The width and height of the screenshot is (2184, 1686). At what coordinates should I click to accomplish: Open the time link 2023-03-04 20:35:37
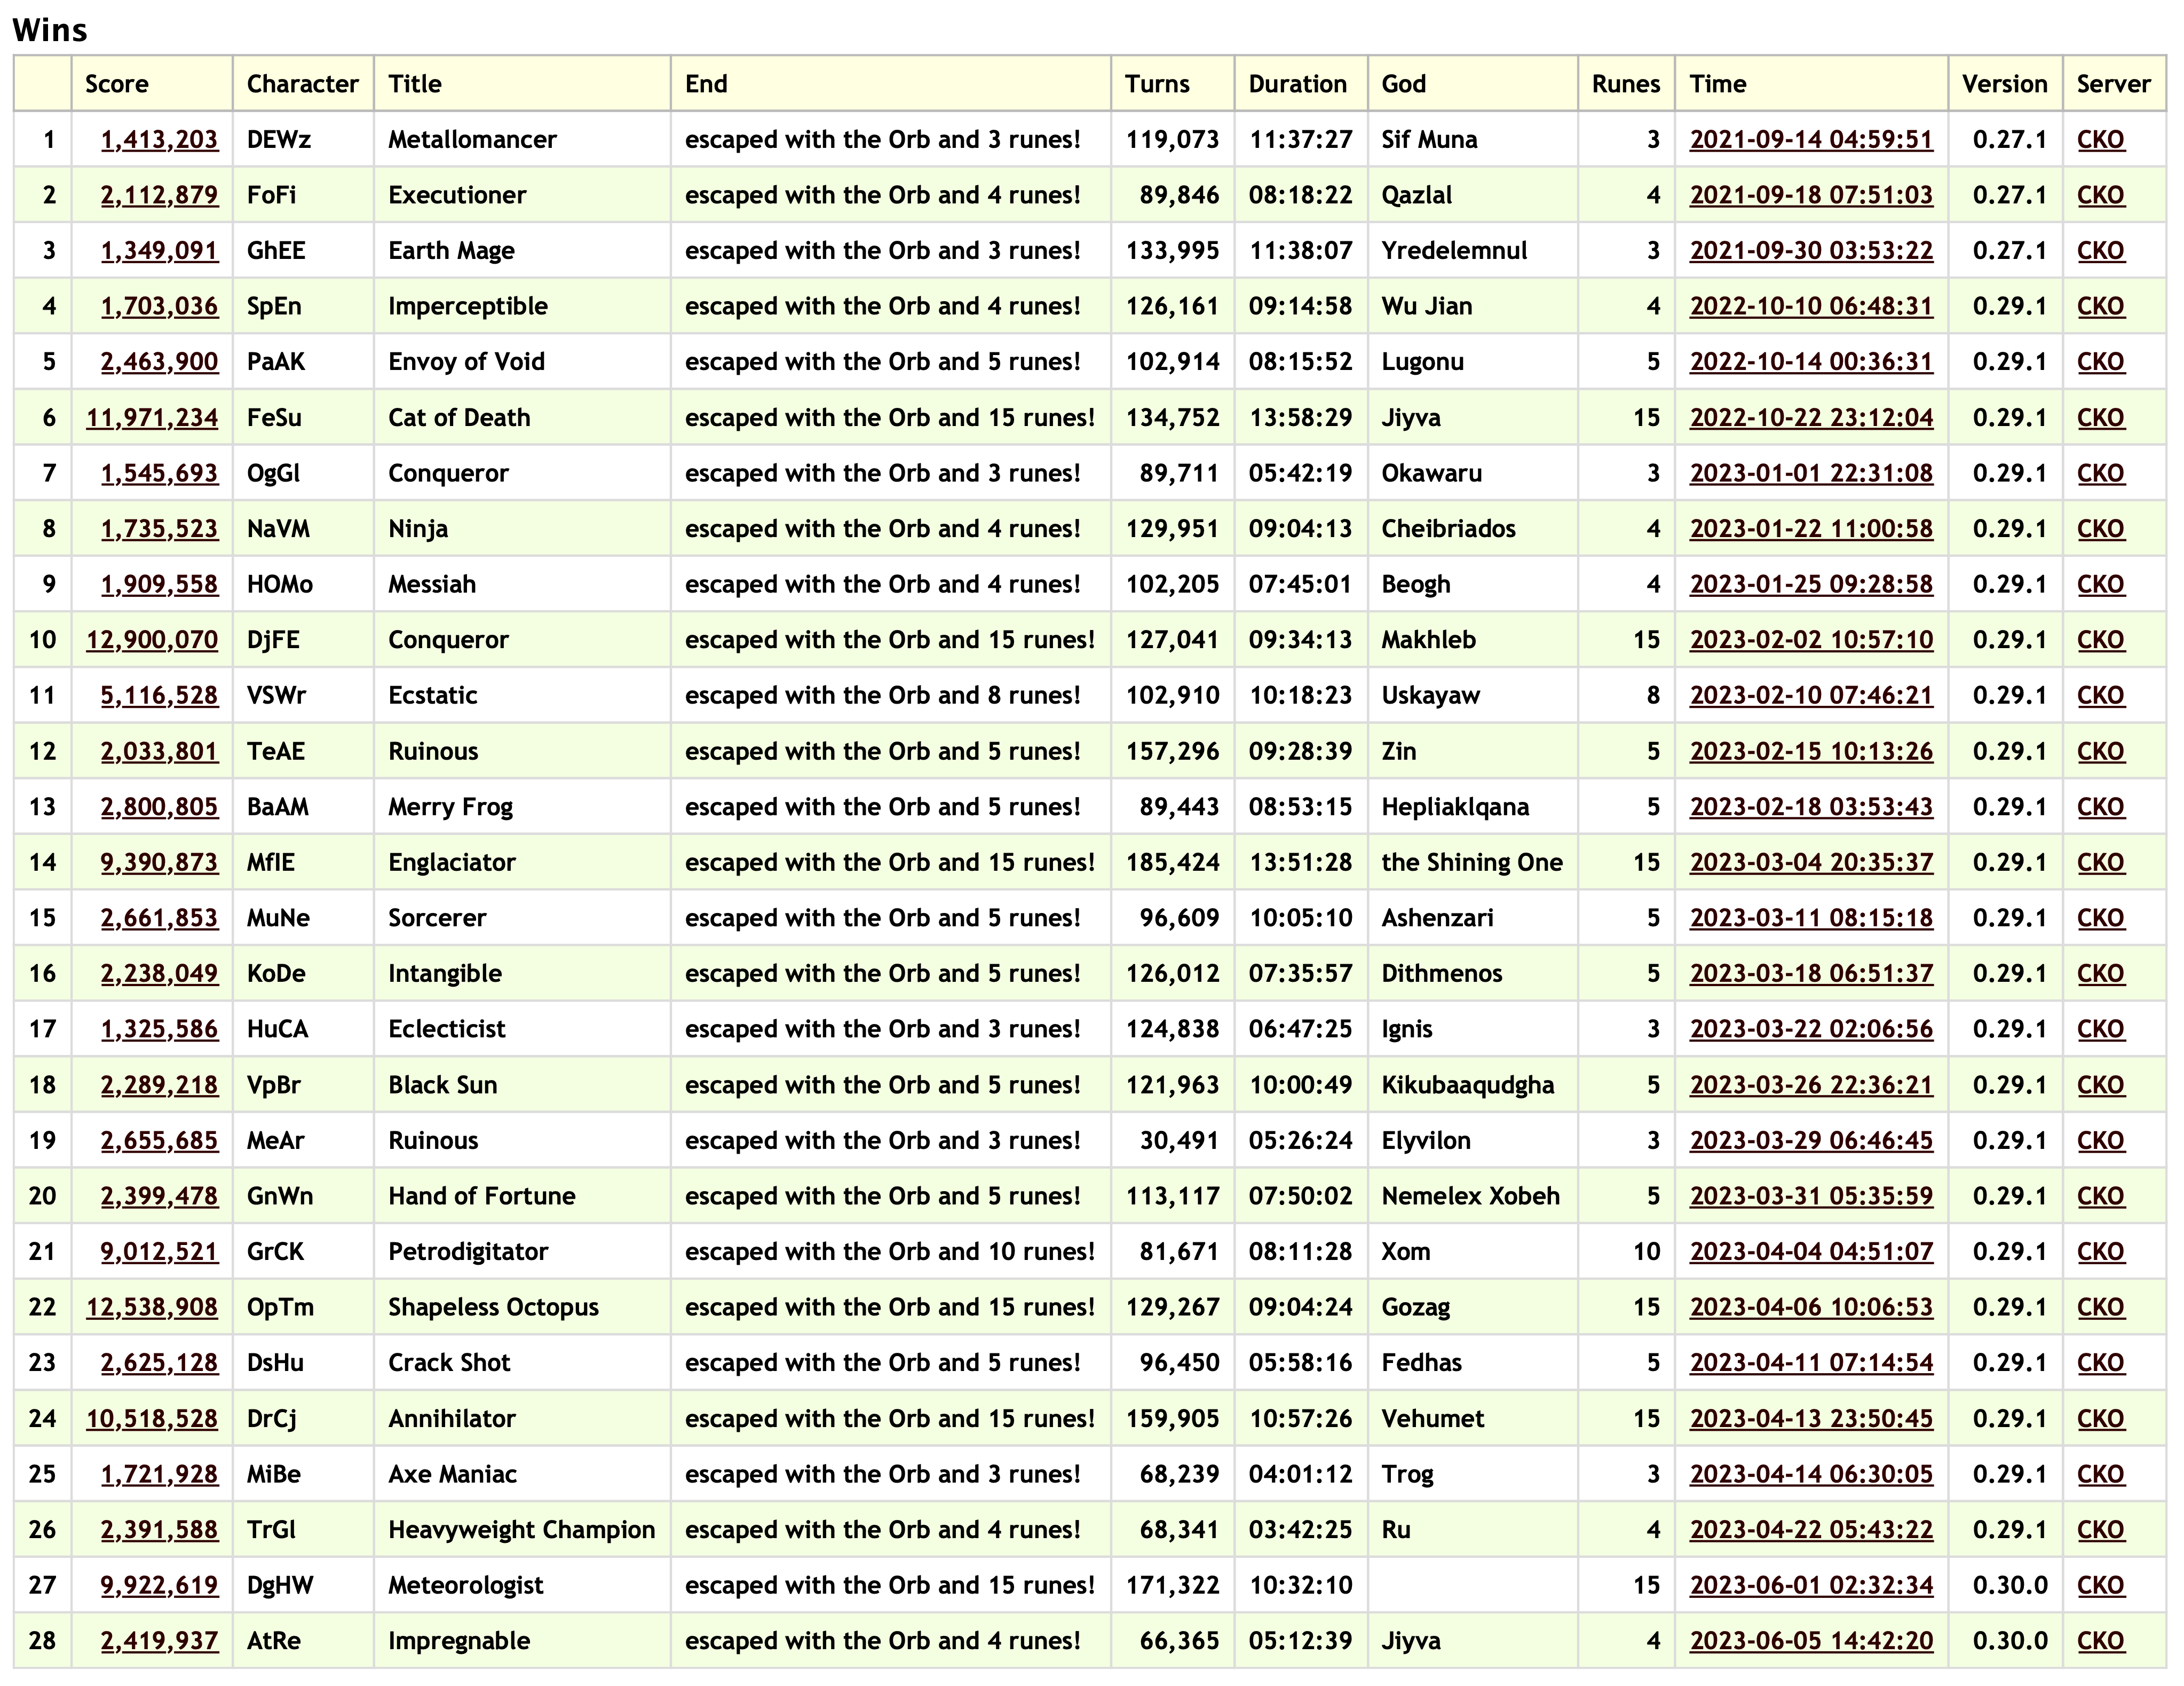coord(1811,862)
